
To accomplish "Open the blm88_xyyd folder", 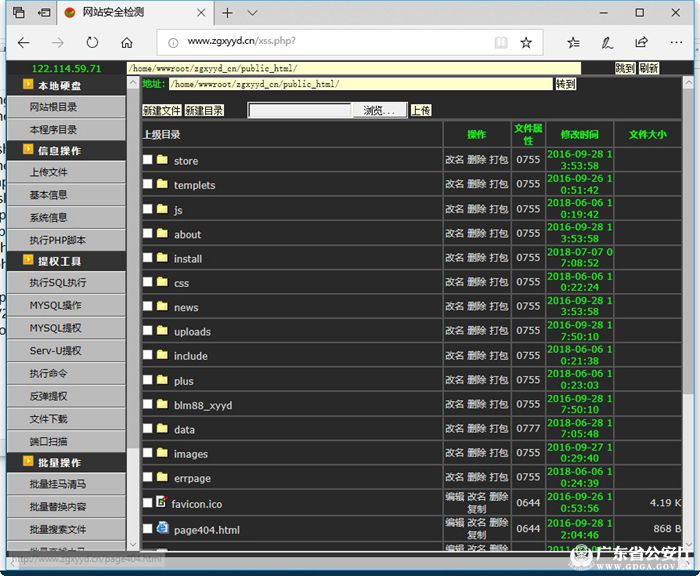I will click(x=203, y=405).
